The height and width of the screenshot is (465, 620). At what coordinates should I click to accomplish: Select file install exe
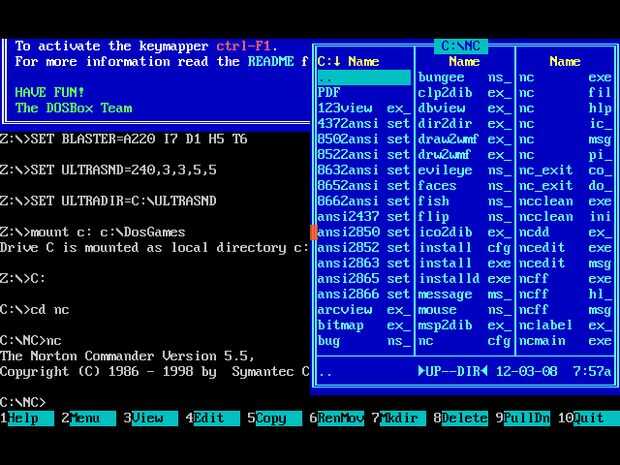465,263
